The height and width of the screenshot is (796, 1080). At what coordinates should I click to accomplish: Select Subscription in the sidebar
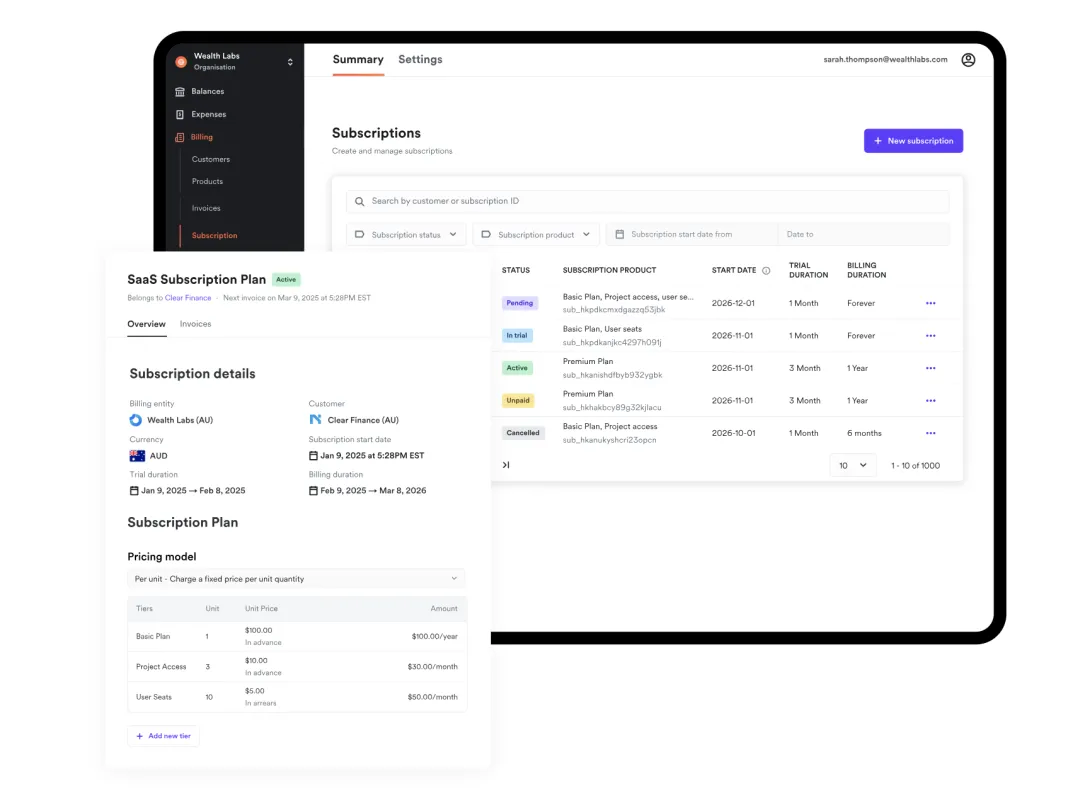pyautogui.click(x=214, y=235)
